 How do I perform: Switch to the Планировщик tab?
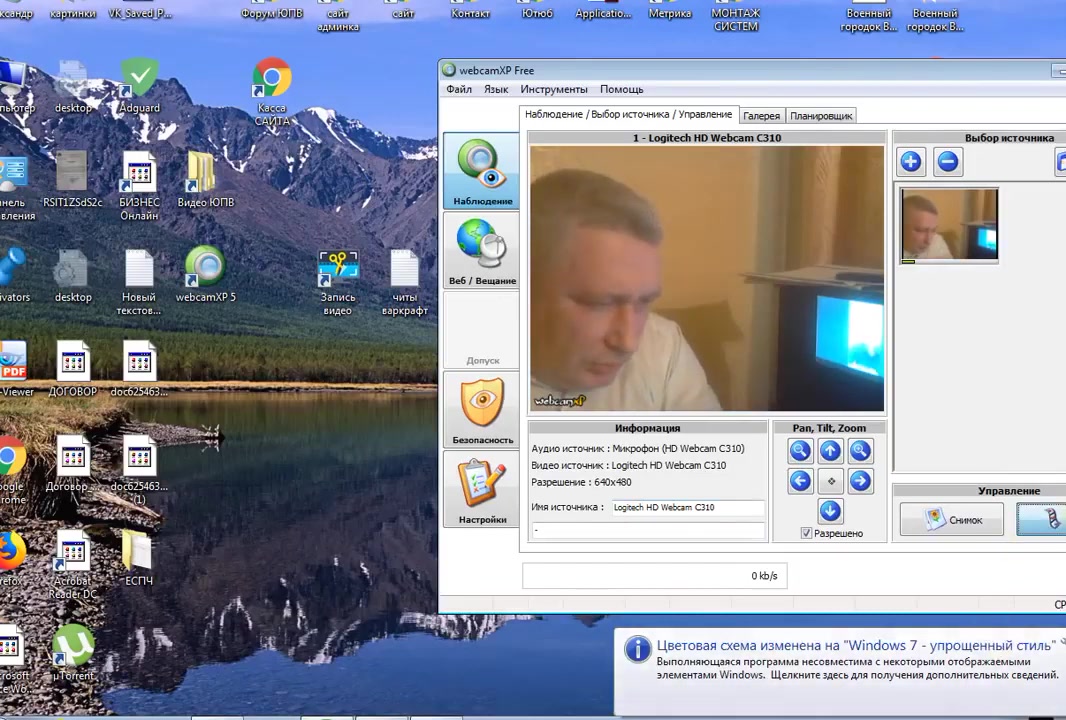click(821, 116)
